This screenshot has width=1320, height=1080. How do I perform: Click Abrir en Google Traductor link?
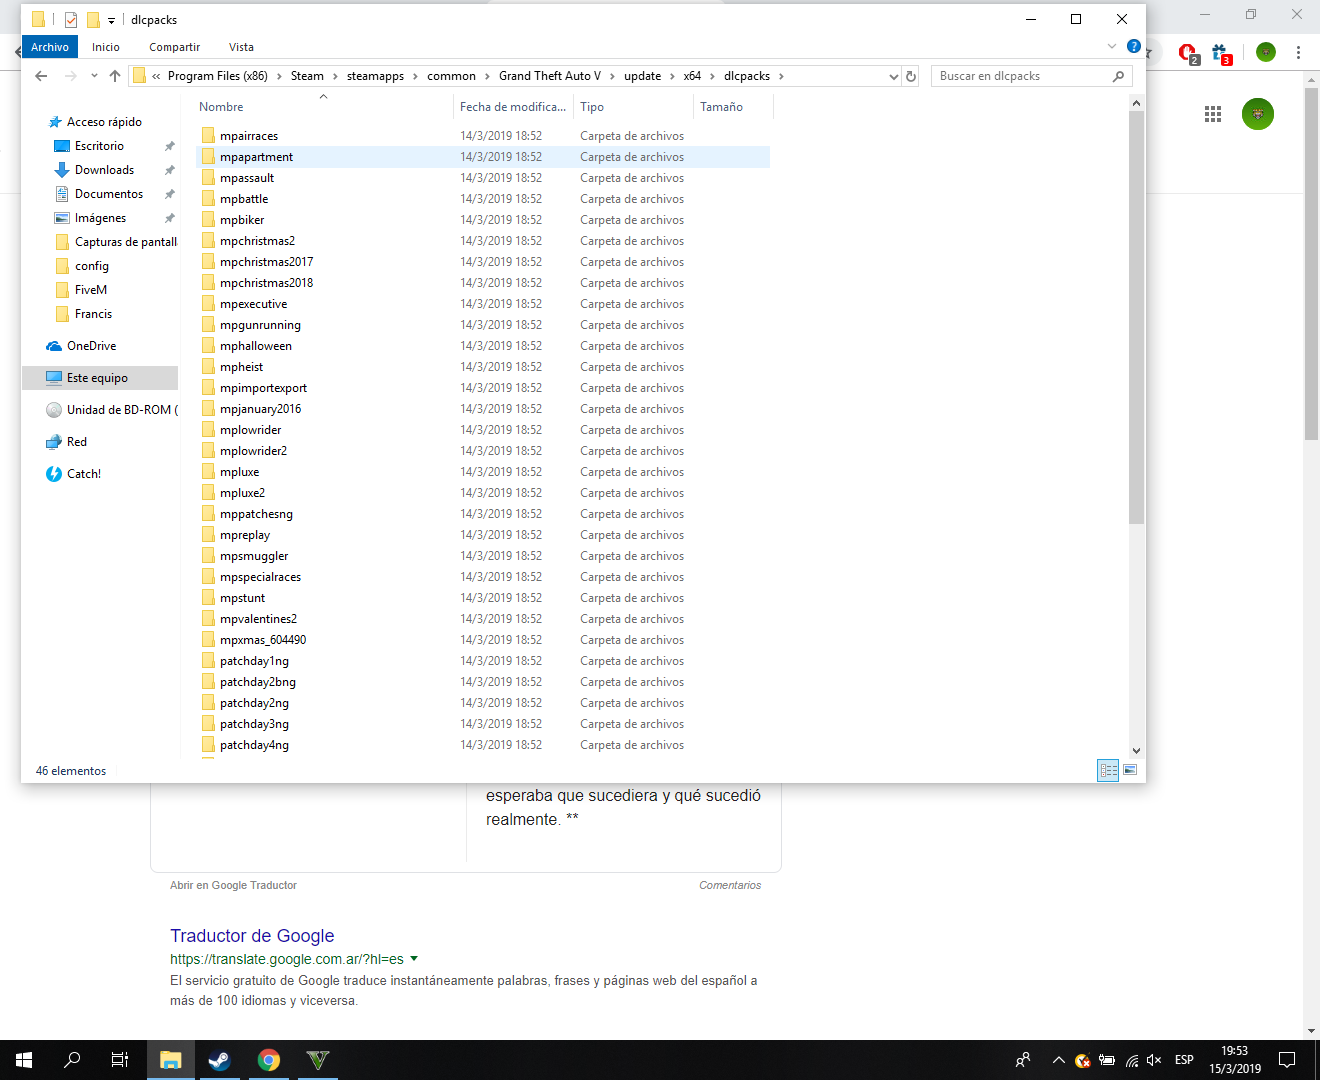[233, 885]
